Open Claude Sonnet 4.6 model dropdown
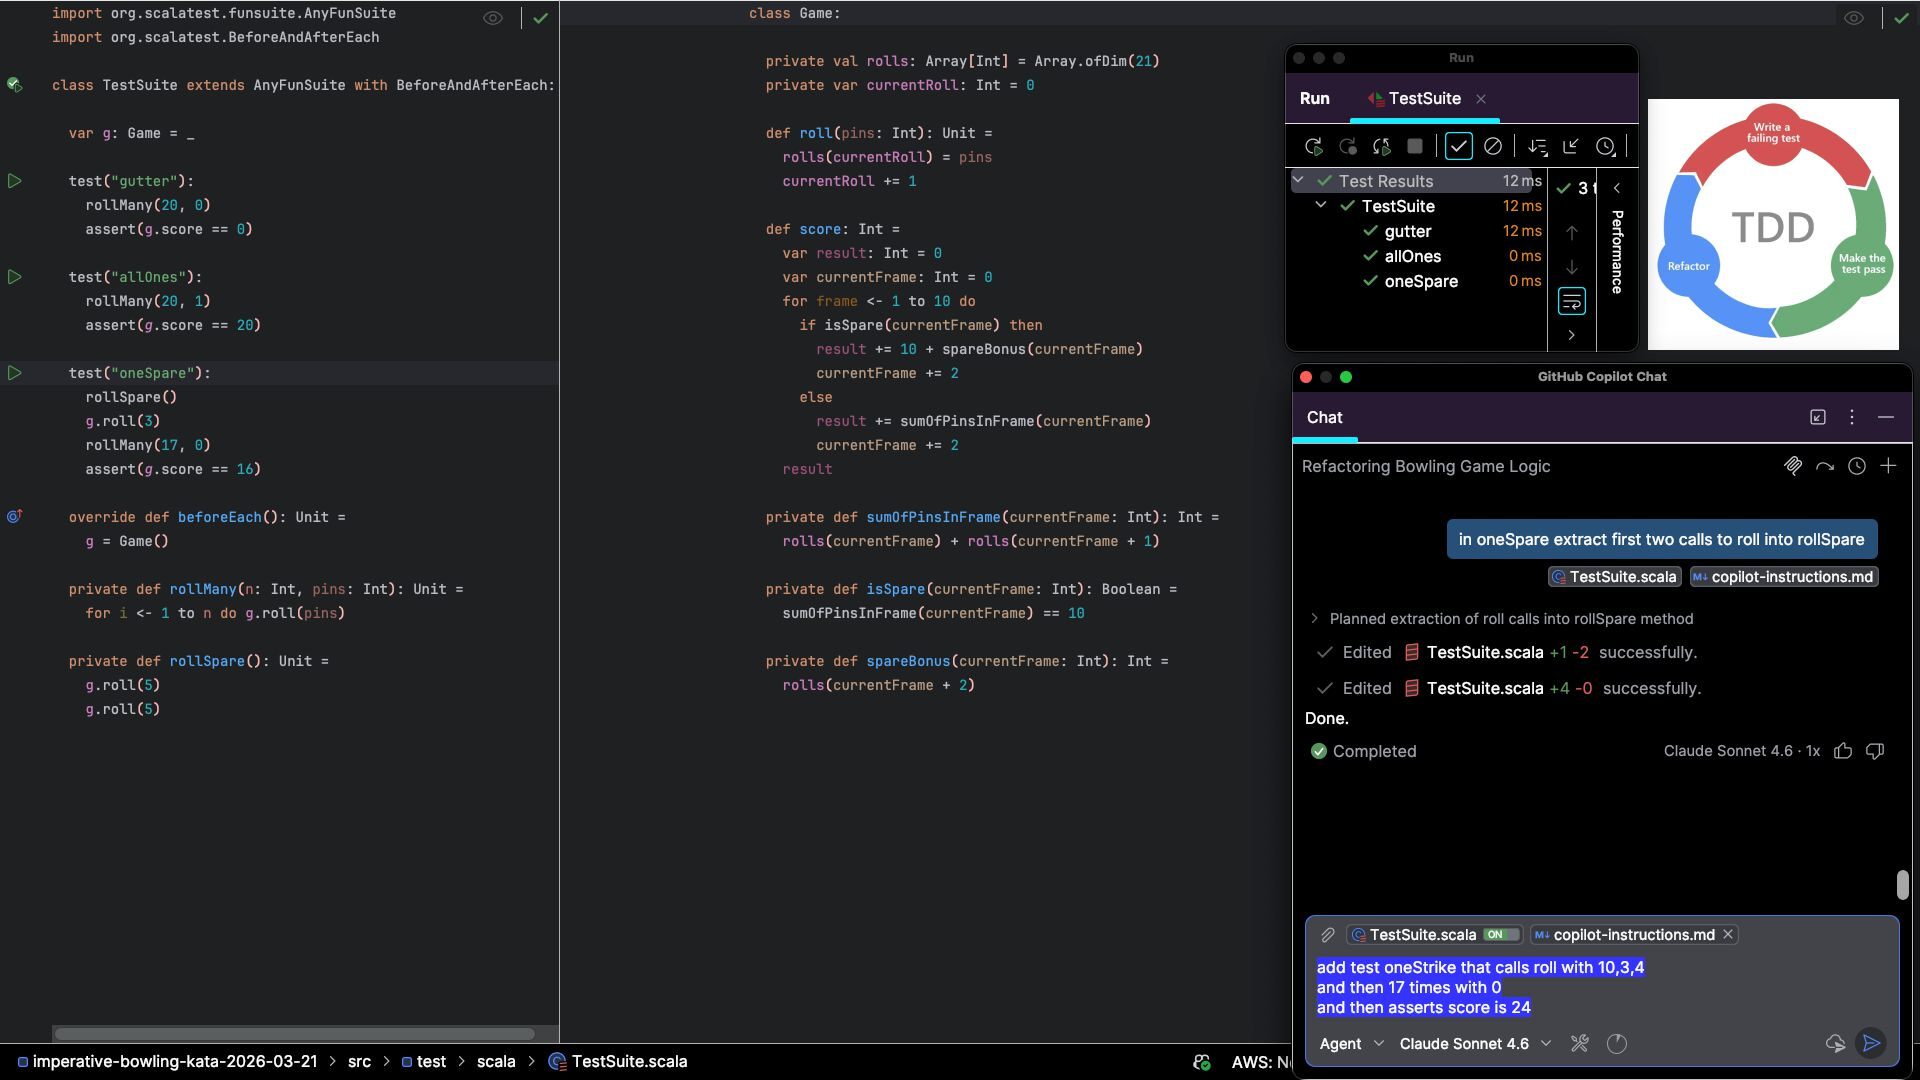Viewport: 1920px width, 1080px height. (1475, 1044)
